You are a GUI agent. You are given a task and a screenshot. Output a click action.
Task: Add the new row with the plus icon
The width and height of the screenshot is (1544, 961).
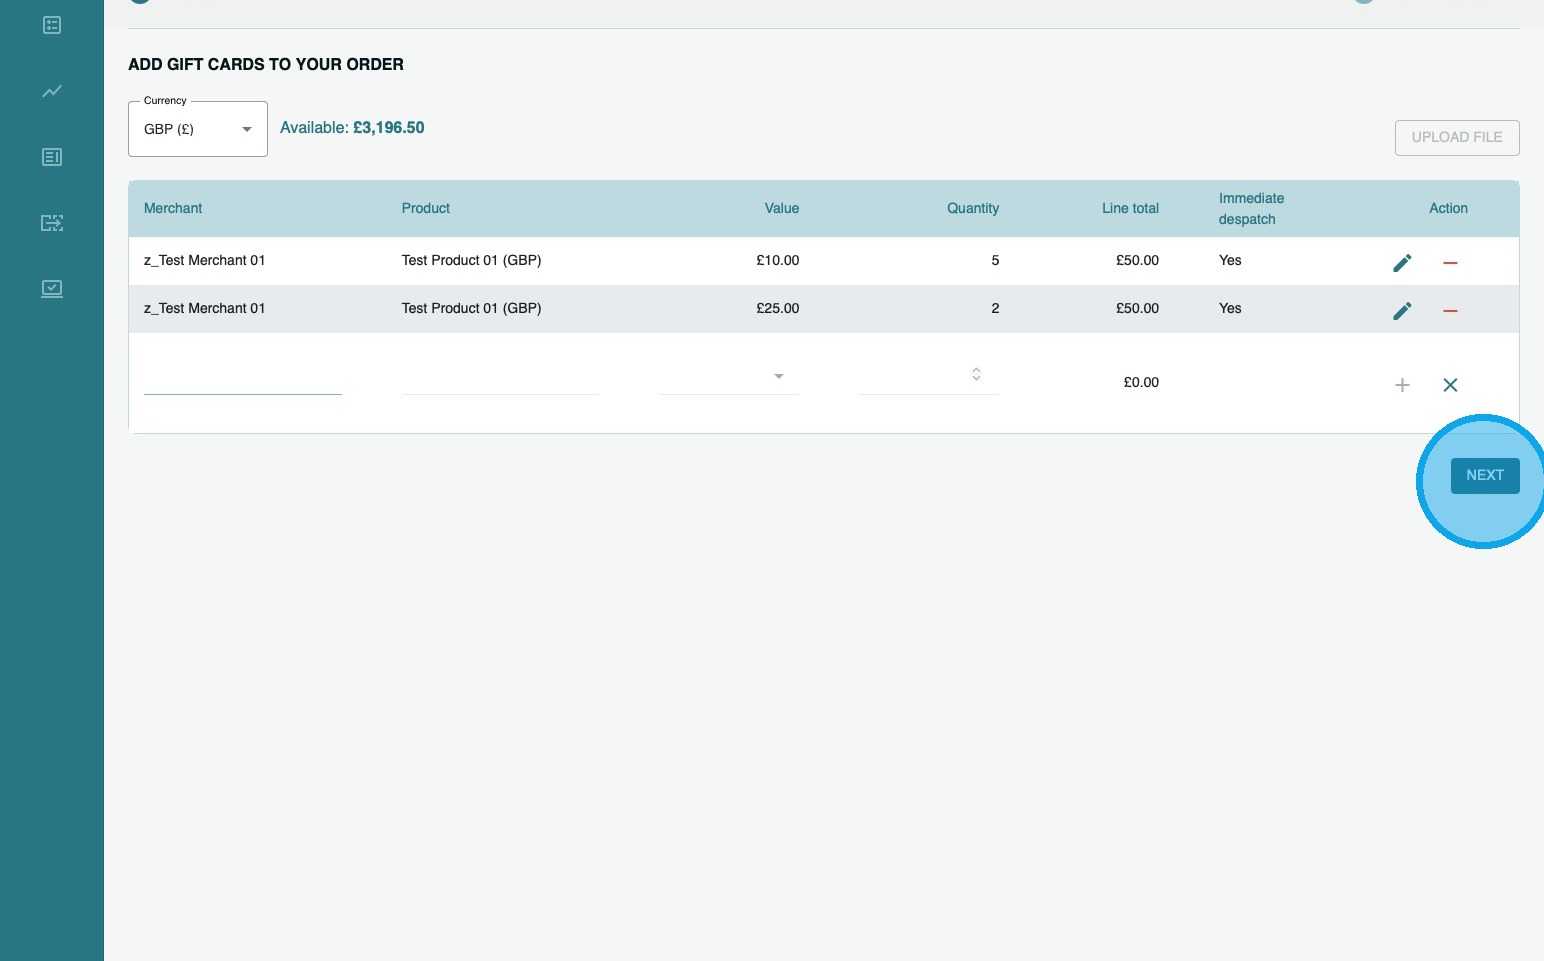(x=1402, y=385)
